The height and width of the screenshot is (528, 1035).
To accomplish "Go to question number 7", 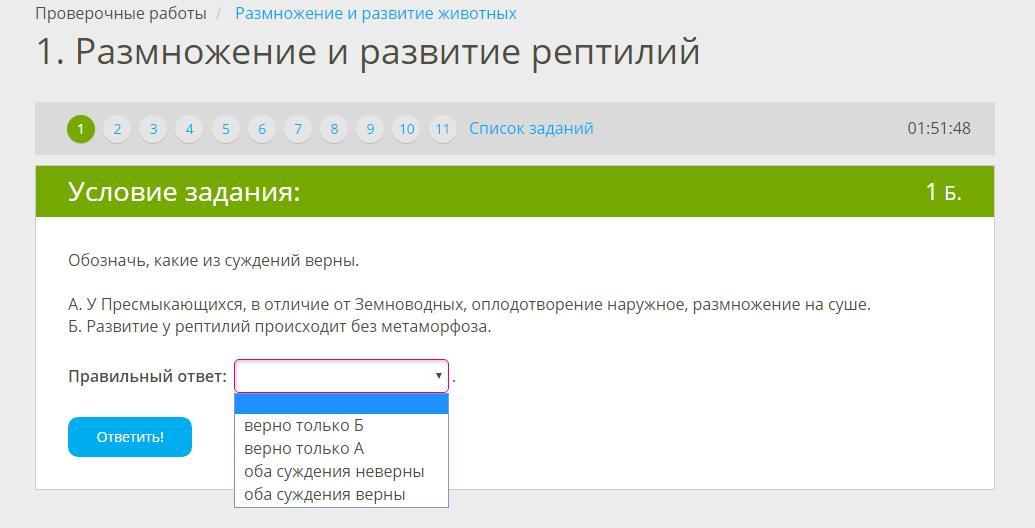I will point(298,129).
